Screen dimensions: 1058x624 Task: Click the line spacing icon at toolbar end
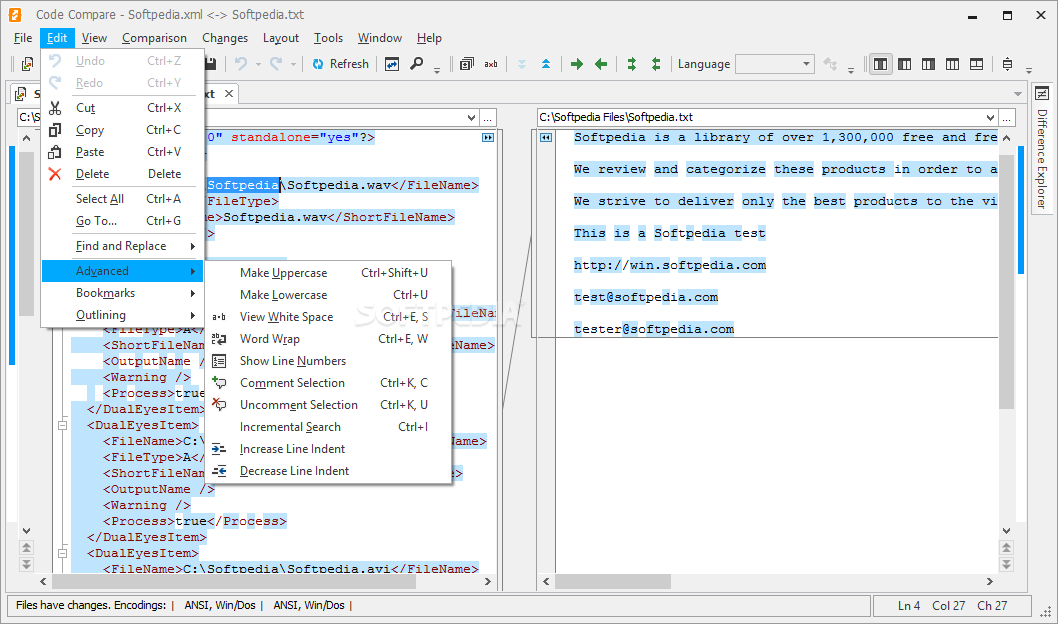(x=1007, y=64)
